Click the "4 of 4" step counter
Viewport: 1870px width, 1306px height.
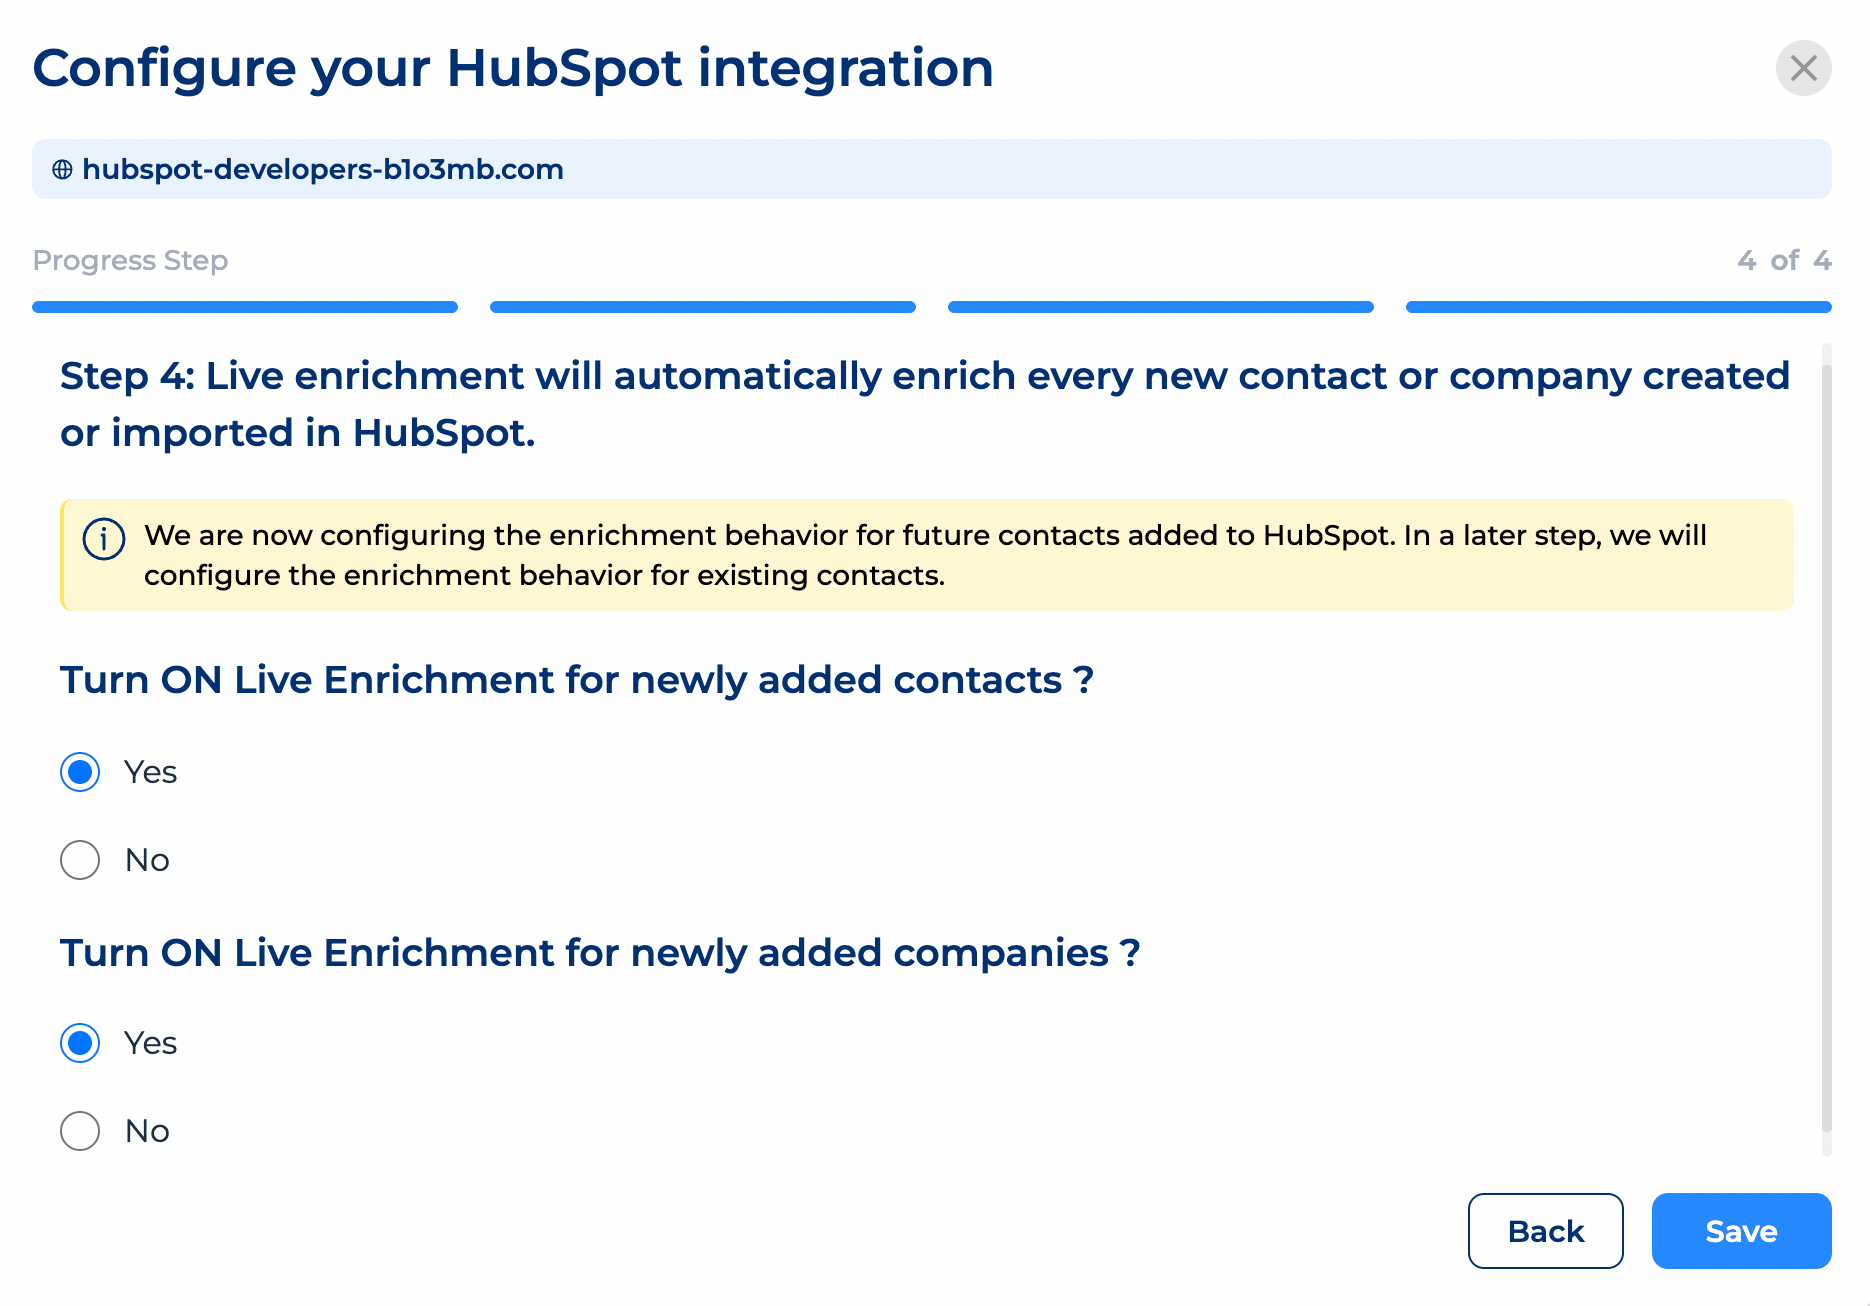tap(1784, 260)
